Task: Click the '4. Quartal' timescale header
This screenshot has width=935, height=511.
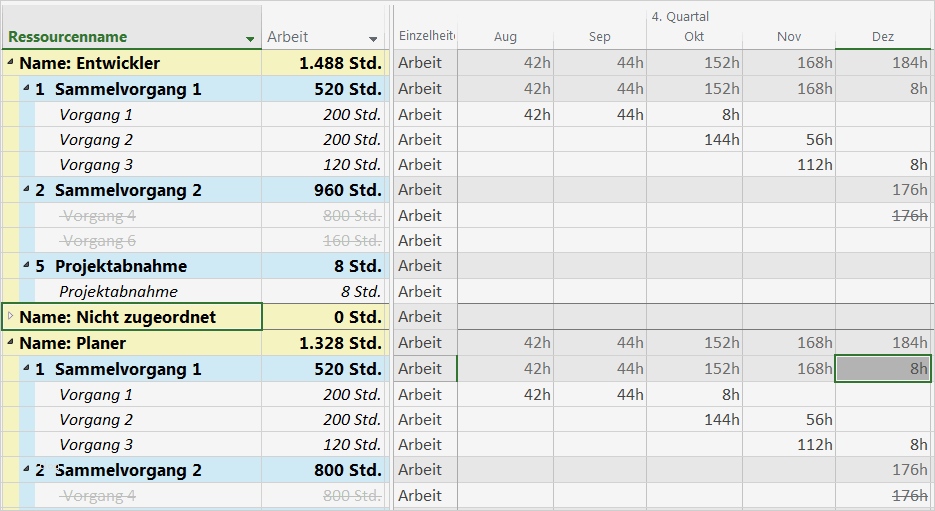Action: pyautogui.click(x=680, y=16)
